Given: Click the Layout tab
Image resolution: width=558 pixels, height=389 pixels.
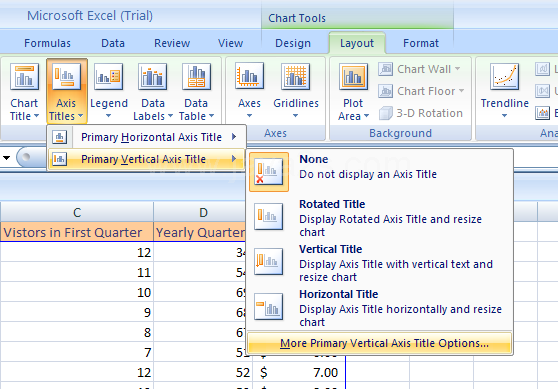Looking at the screenshot, I should click(357, 43).
